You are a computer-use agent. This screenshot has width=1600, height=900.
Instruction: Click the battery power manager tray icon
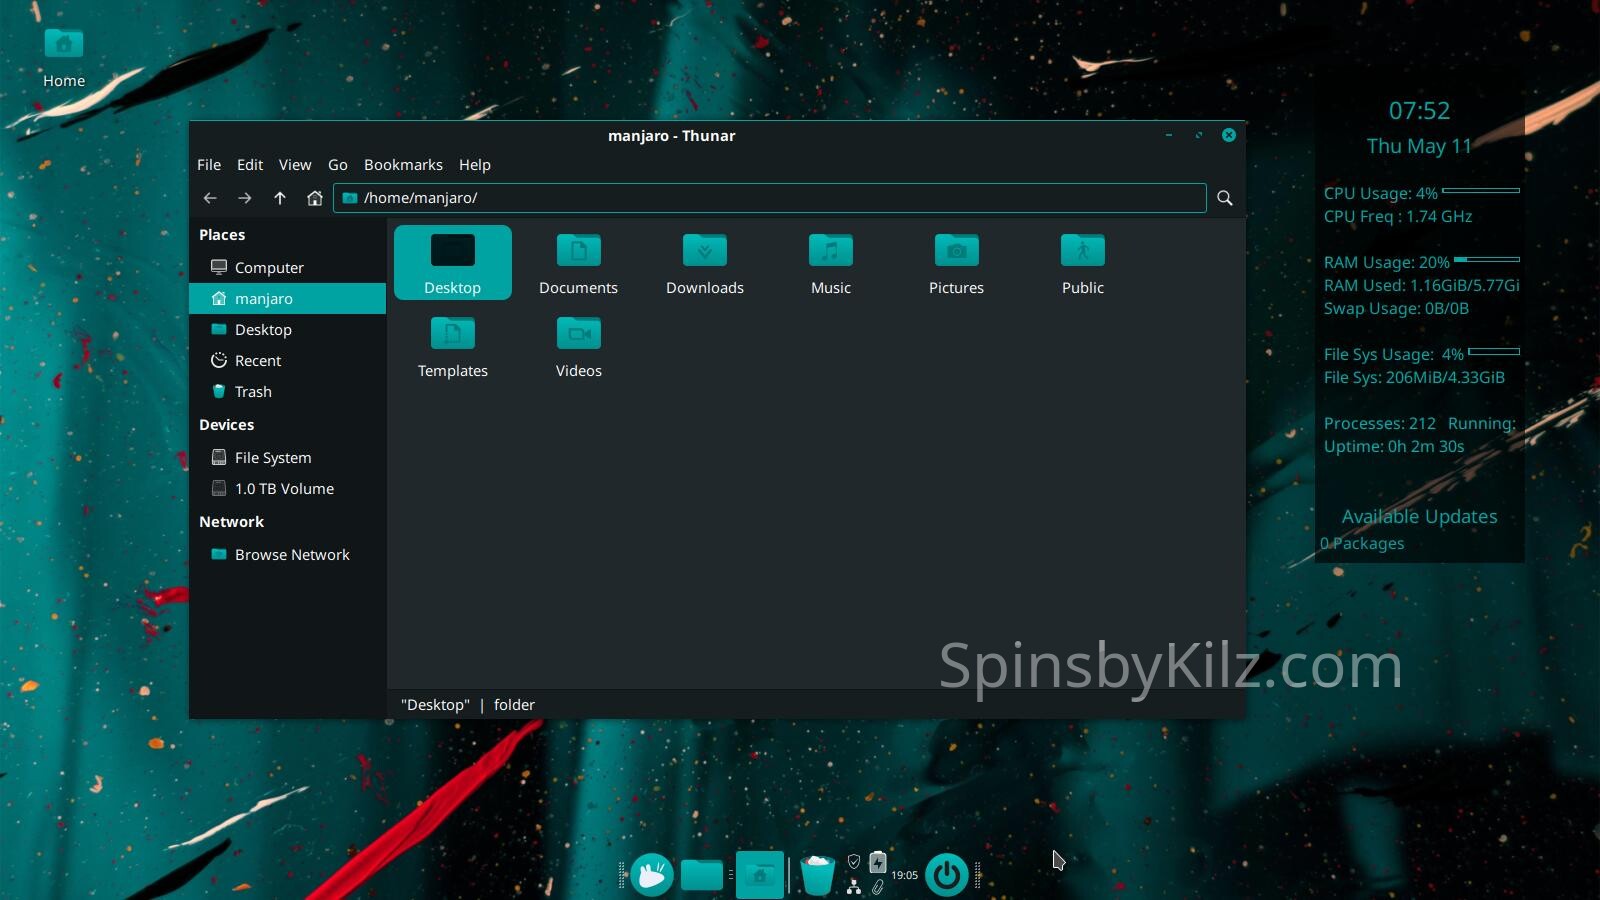tap(877, 862)
